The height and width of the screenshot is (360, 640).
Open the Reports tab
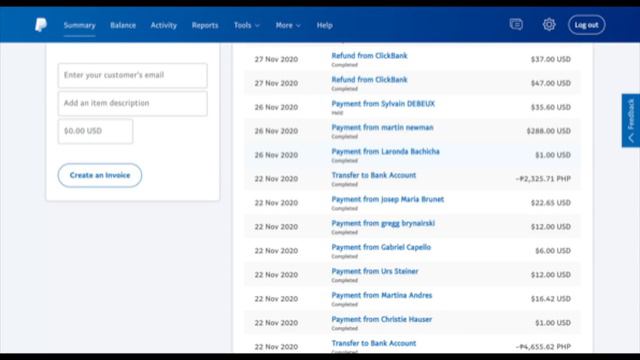[205, 25]
